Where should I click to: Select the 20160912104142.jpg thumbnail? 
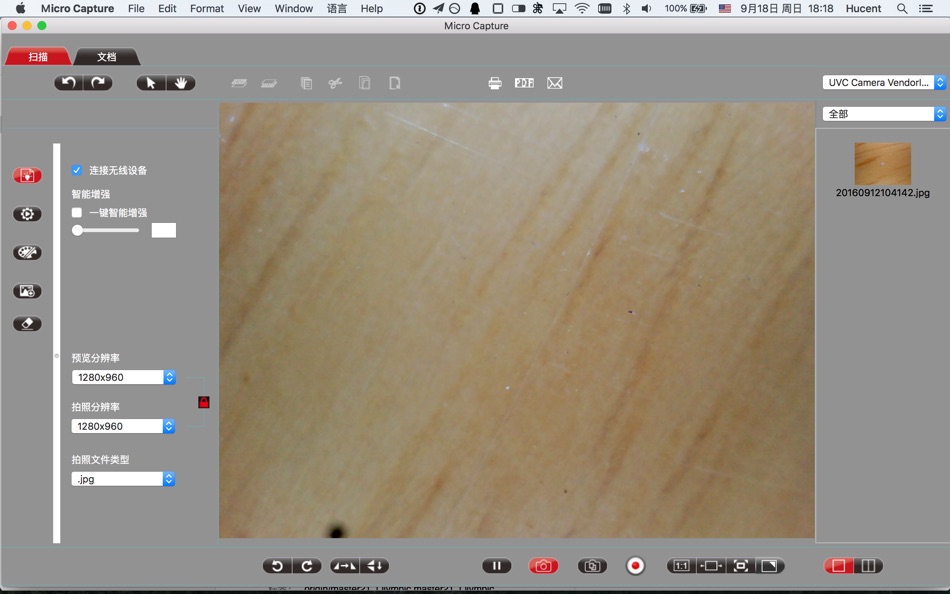tap(881, 162)
